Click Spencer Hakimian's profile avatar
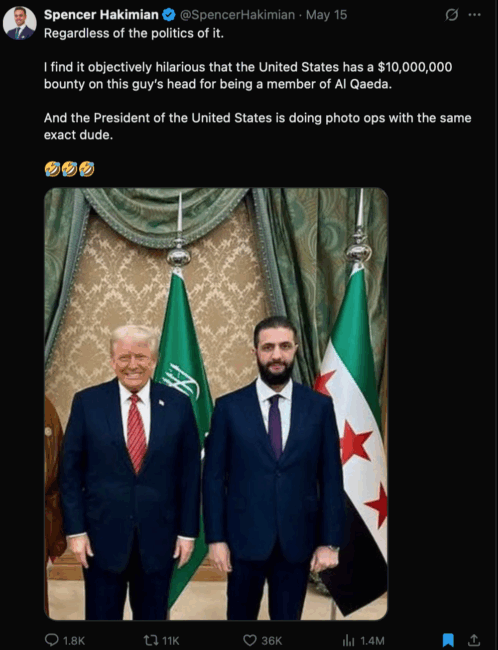The image size is (498, 650). pos(19,23)
